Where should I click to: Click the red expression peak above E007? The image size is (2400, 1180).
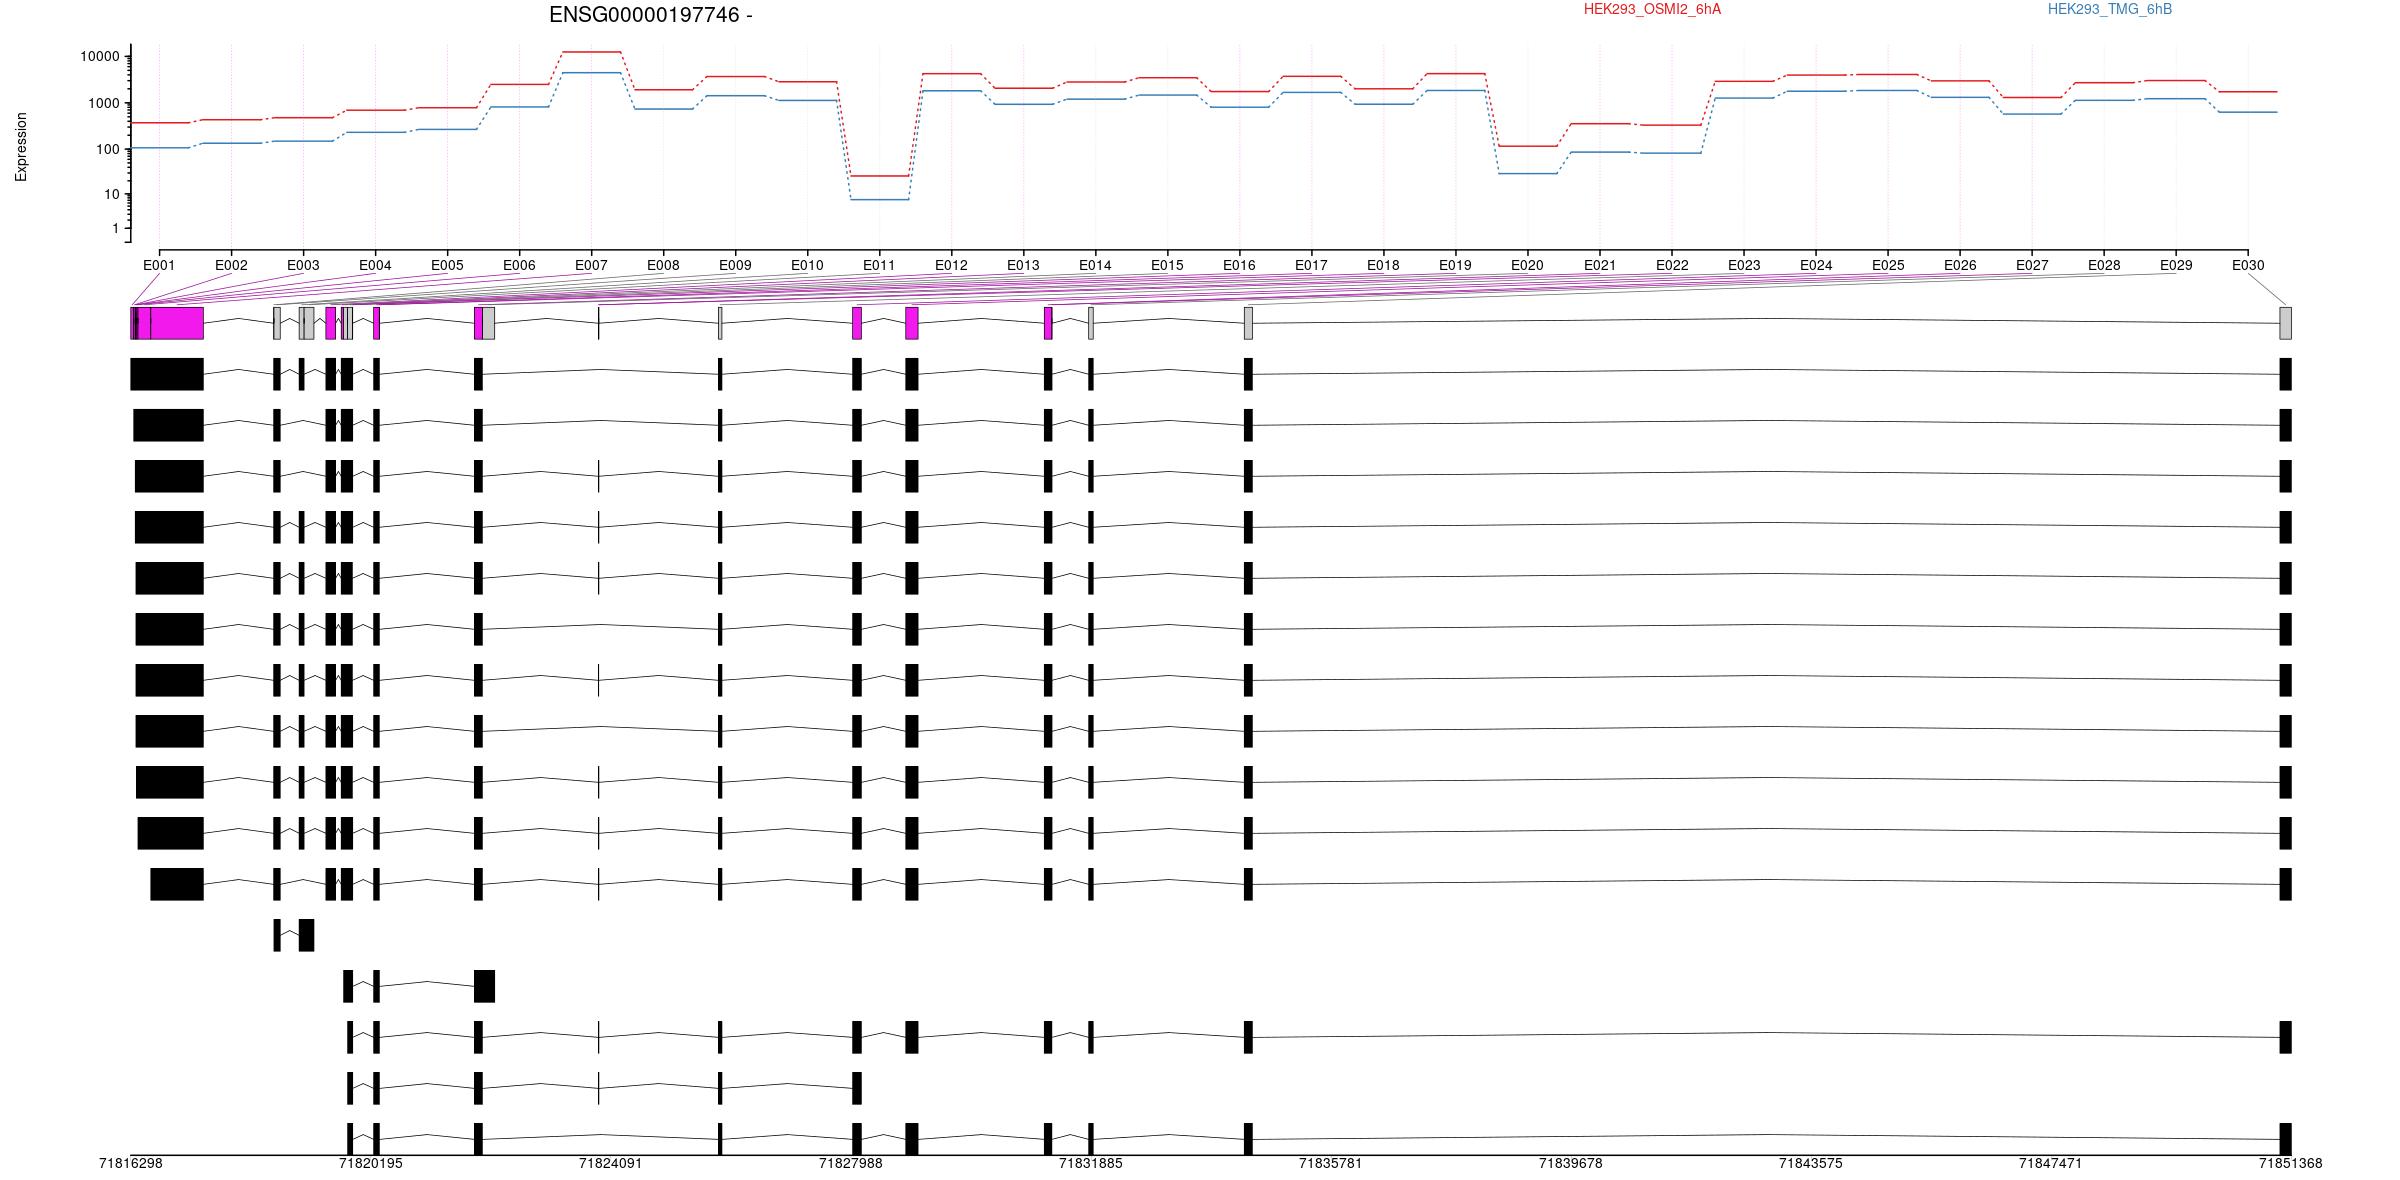click(591, 51)
